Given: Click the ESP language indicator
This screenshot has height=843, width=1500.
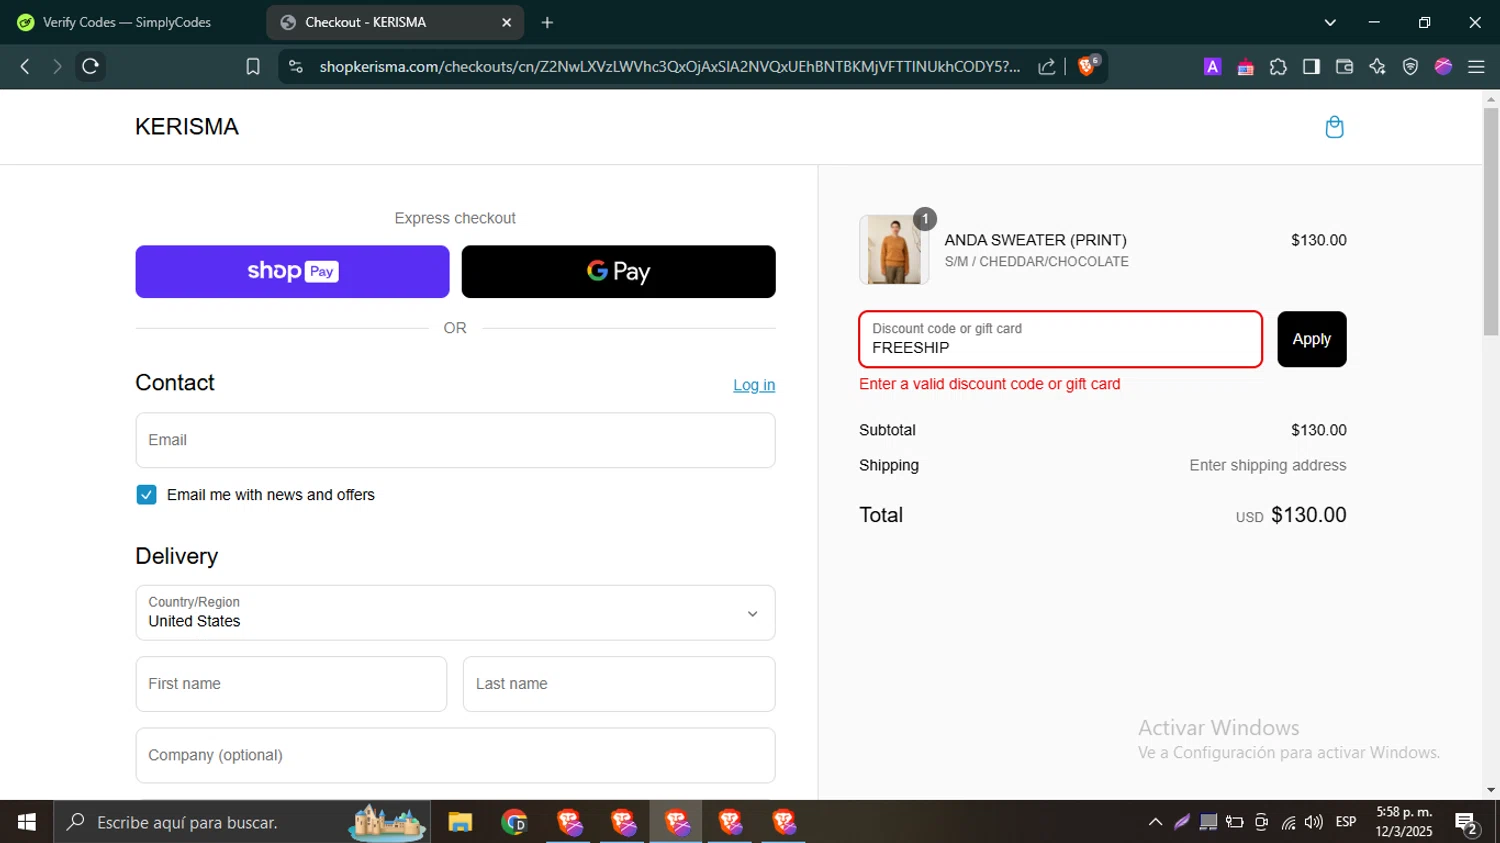Looking at the screenshot, I should pyautogui.click(x=1346, y=822).
